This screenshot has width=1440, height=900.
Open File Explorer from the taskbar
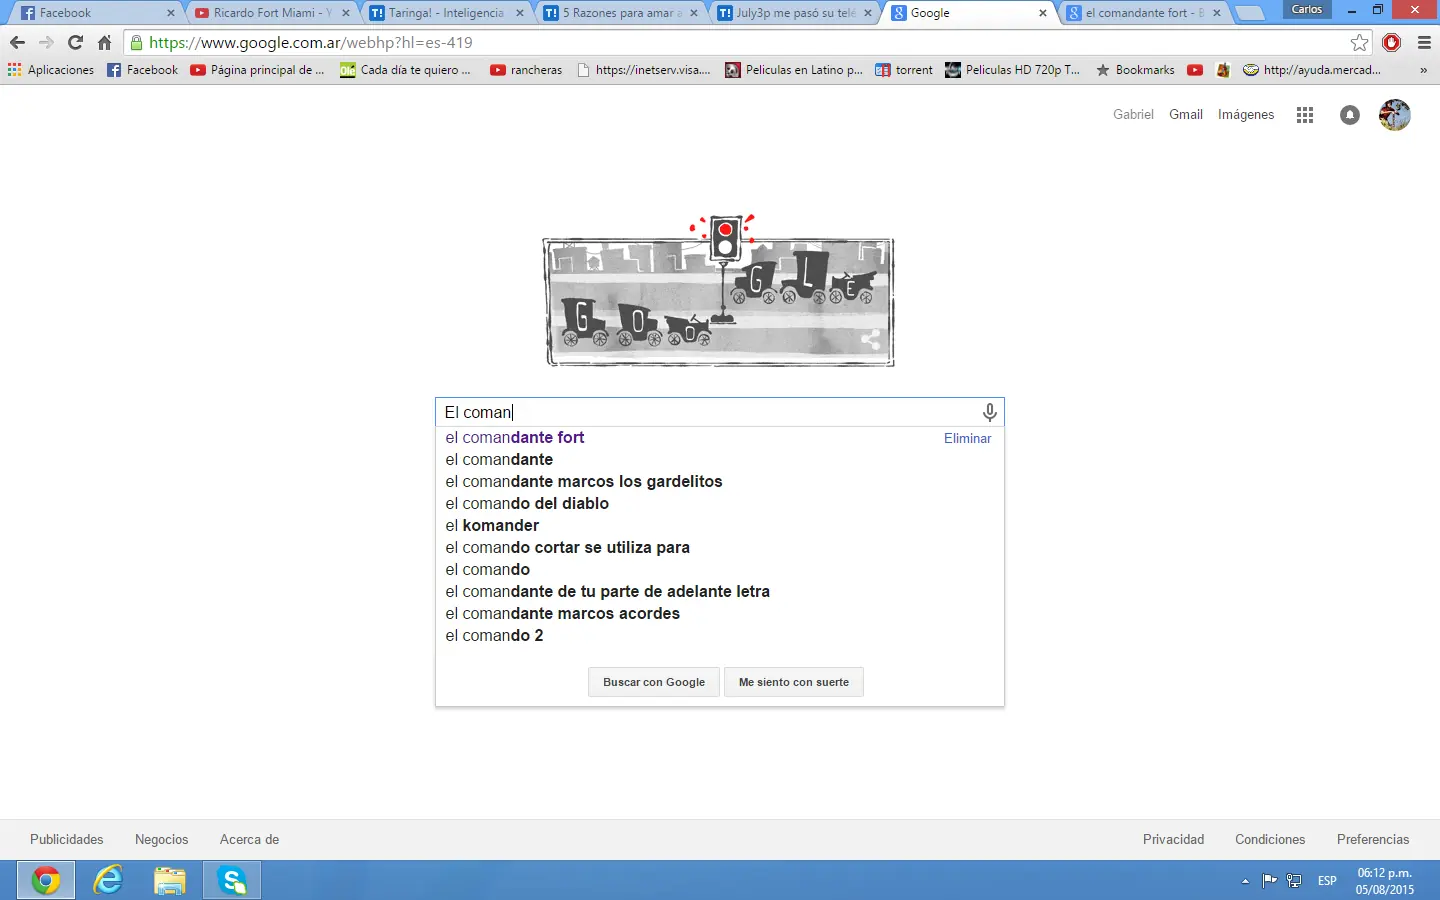click(x=170, y=880)
